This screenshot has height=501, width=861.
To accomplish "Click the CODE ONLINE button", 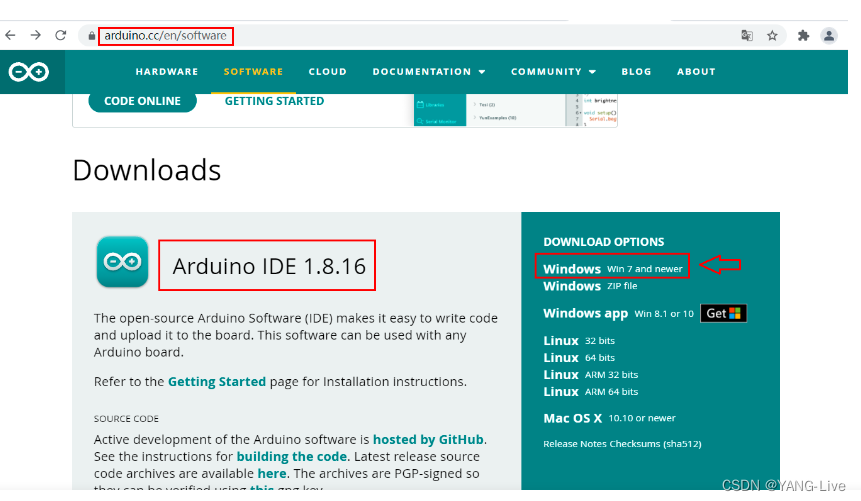I will (142, 102).
